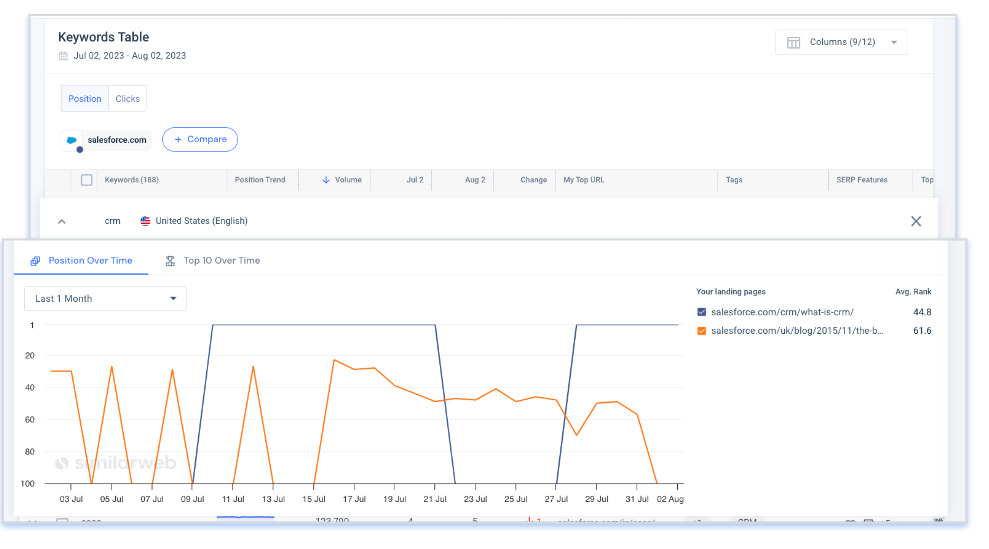Click the Volume sort arrow icon
989x549 pixels.
click(x=326, y=180)
